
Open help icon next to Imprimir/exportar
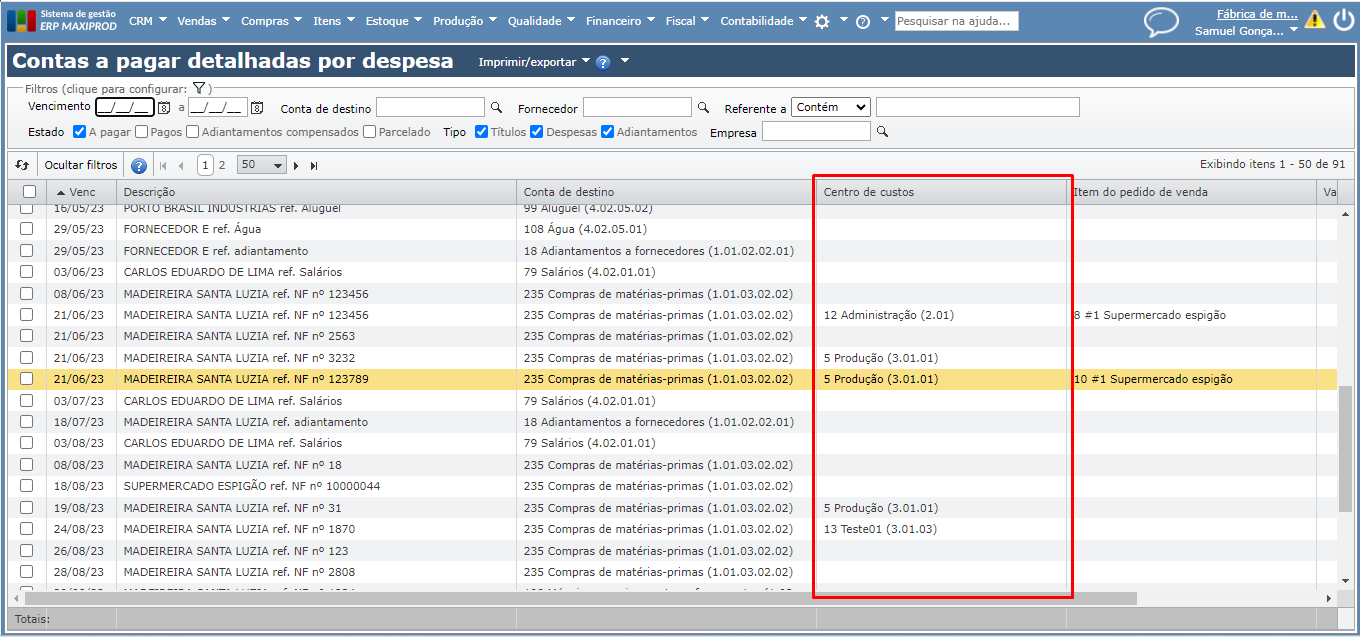click(x=603, y=62)
